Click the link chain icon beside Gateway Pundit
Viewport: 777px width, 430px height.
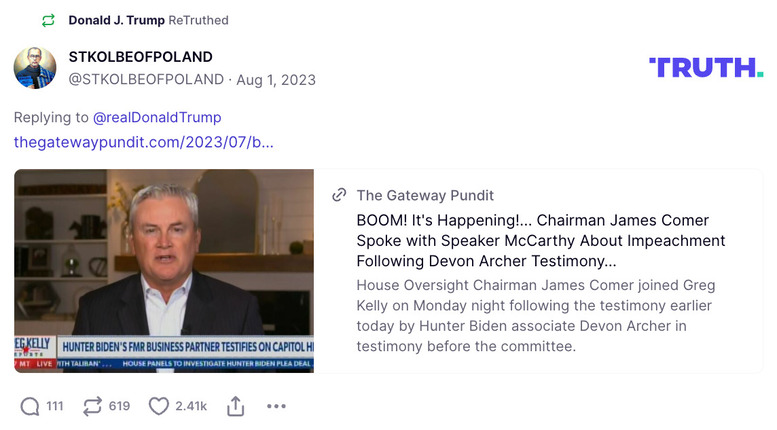click(340, 195)
